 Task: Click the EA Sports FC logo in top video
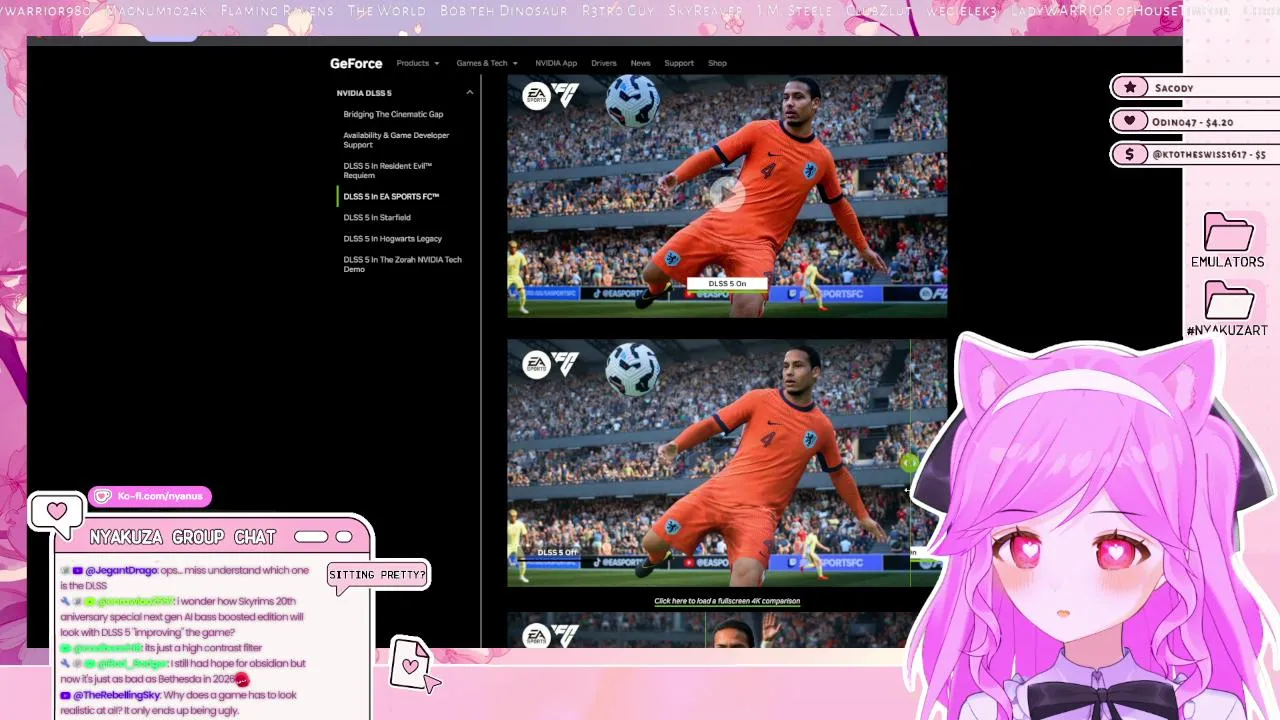(550, 96)
